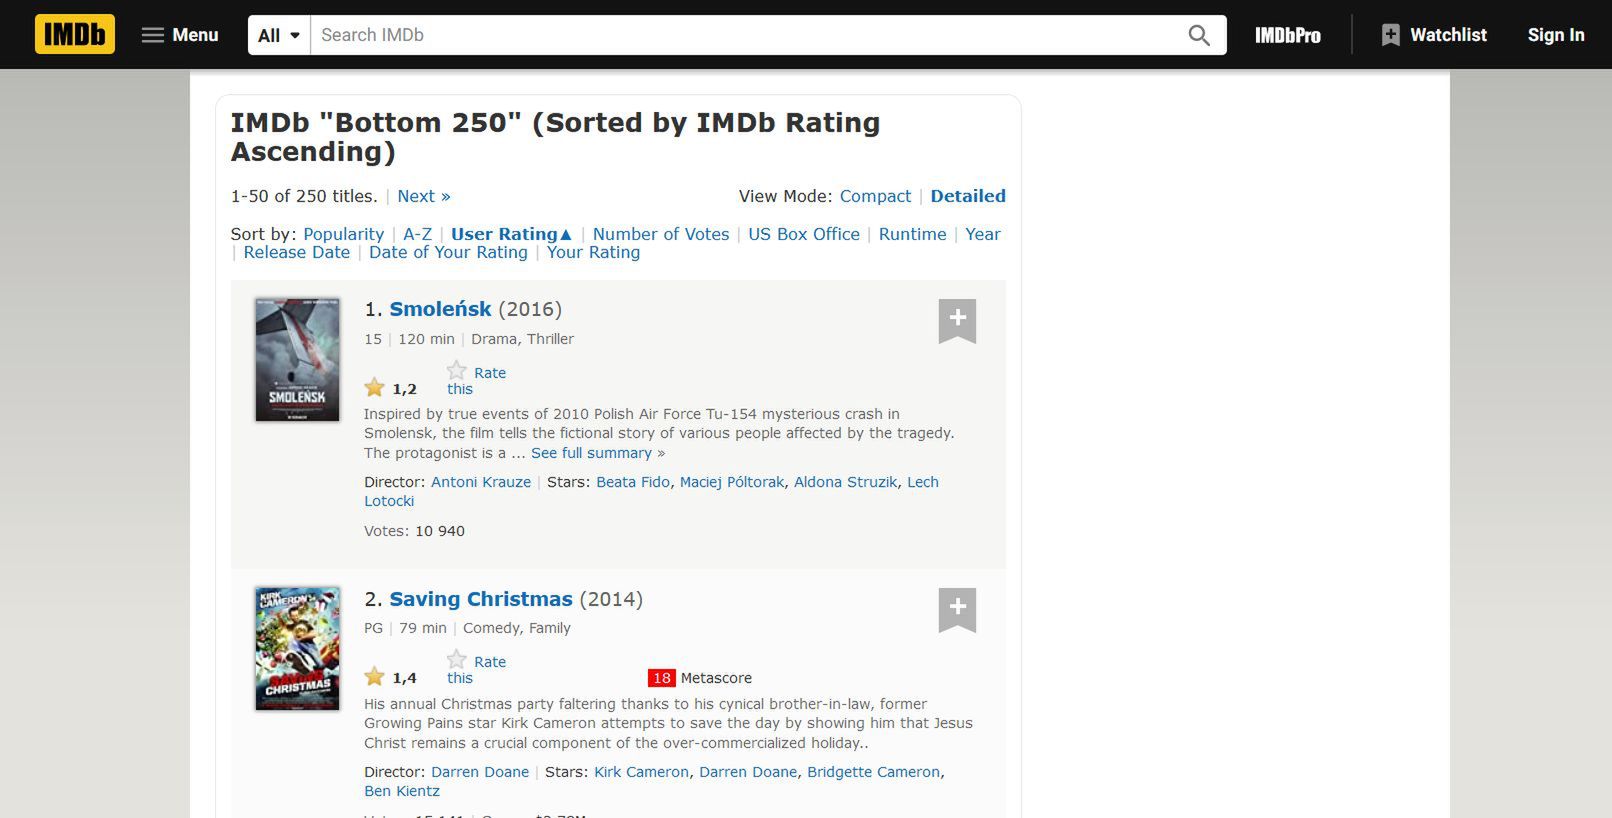Click Sign In
The width and height of the screenshot is (1612, 818).
coord(1556,35)
